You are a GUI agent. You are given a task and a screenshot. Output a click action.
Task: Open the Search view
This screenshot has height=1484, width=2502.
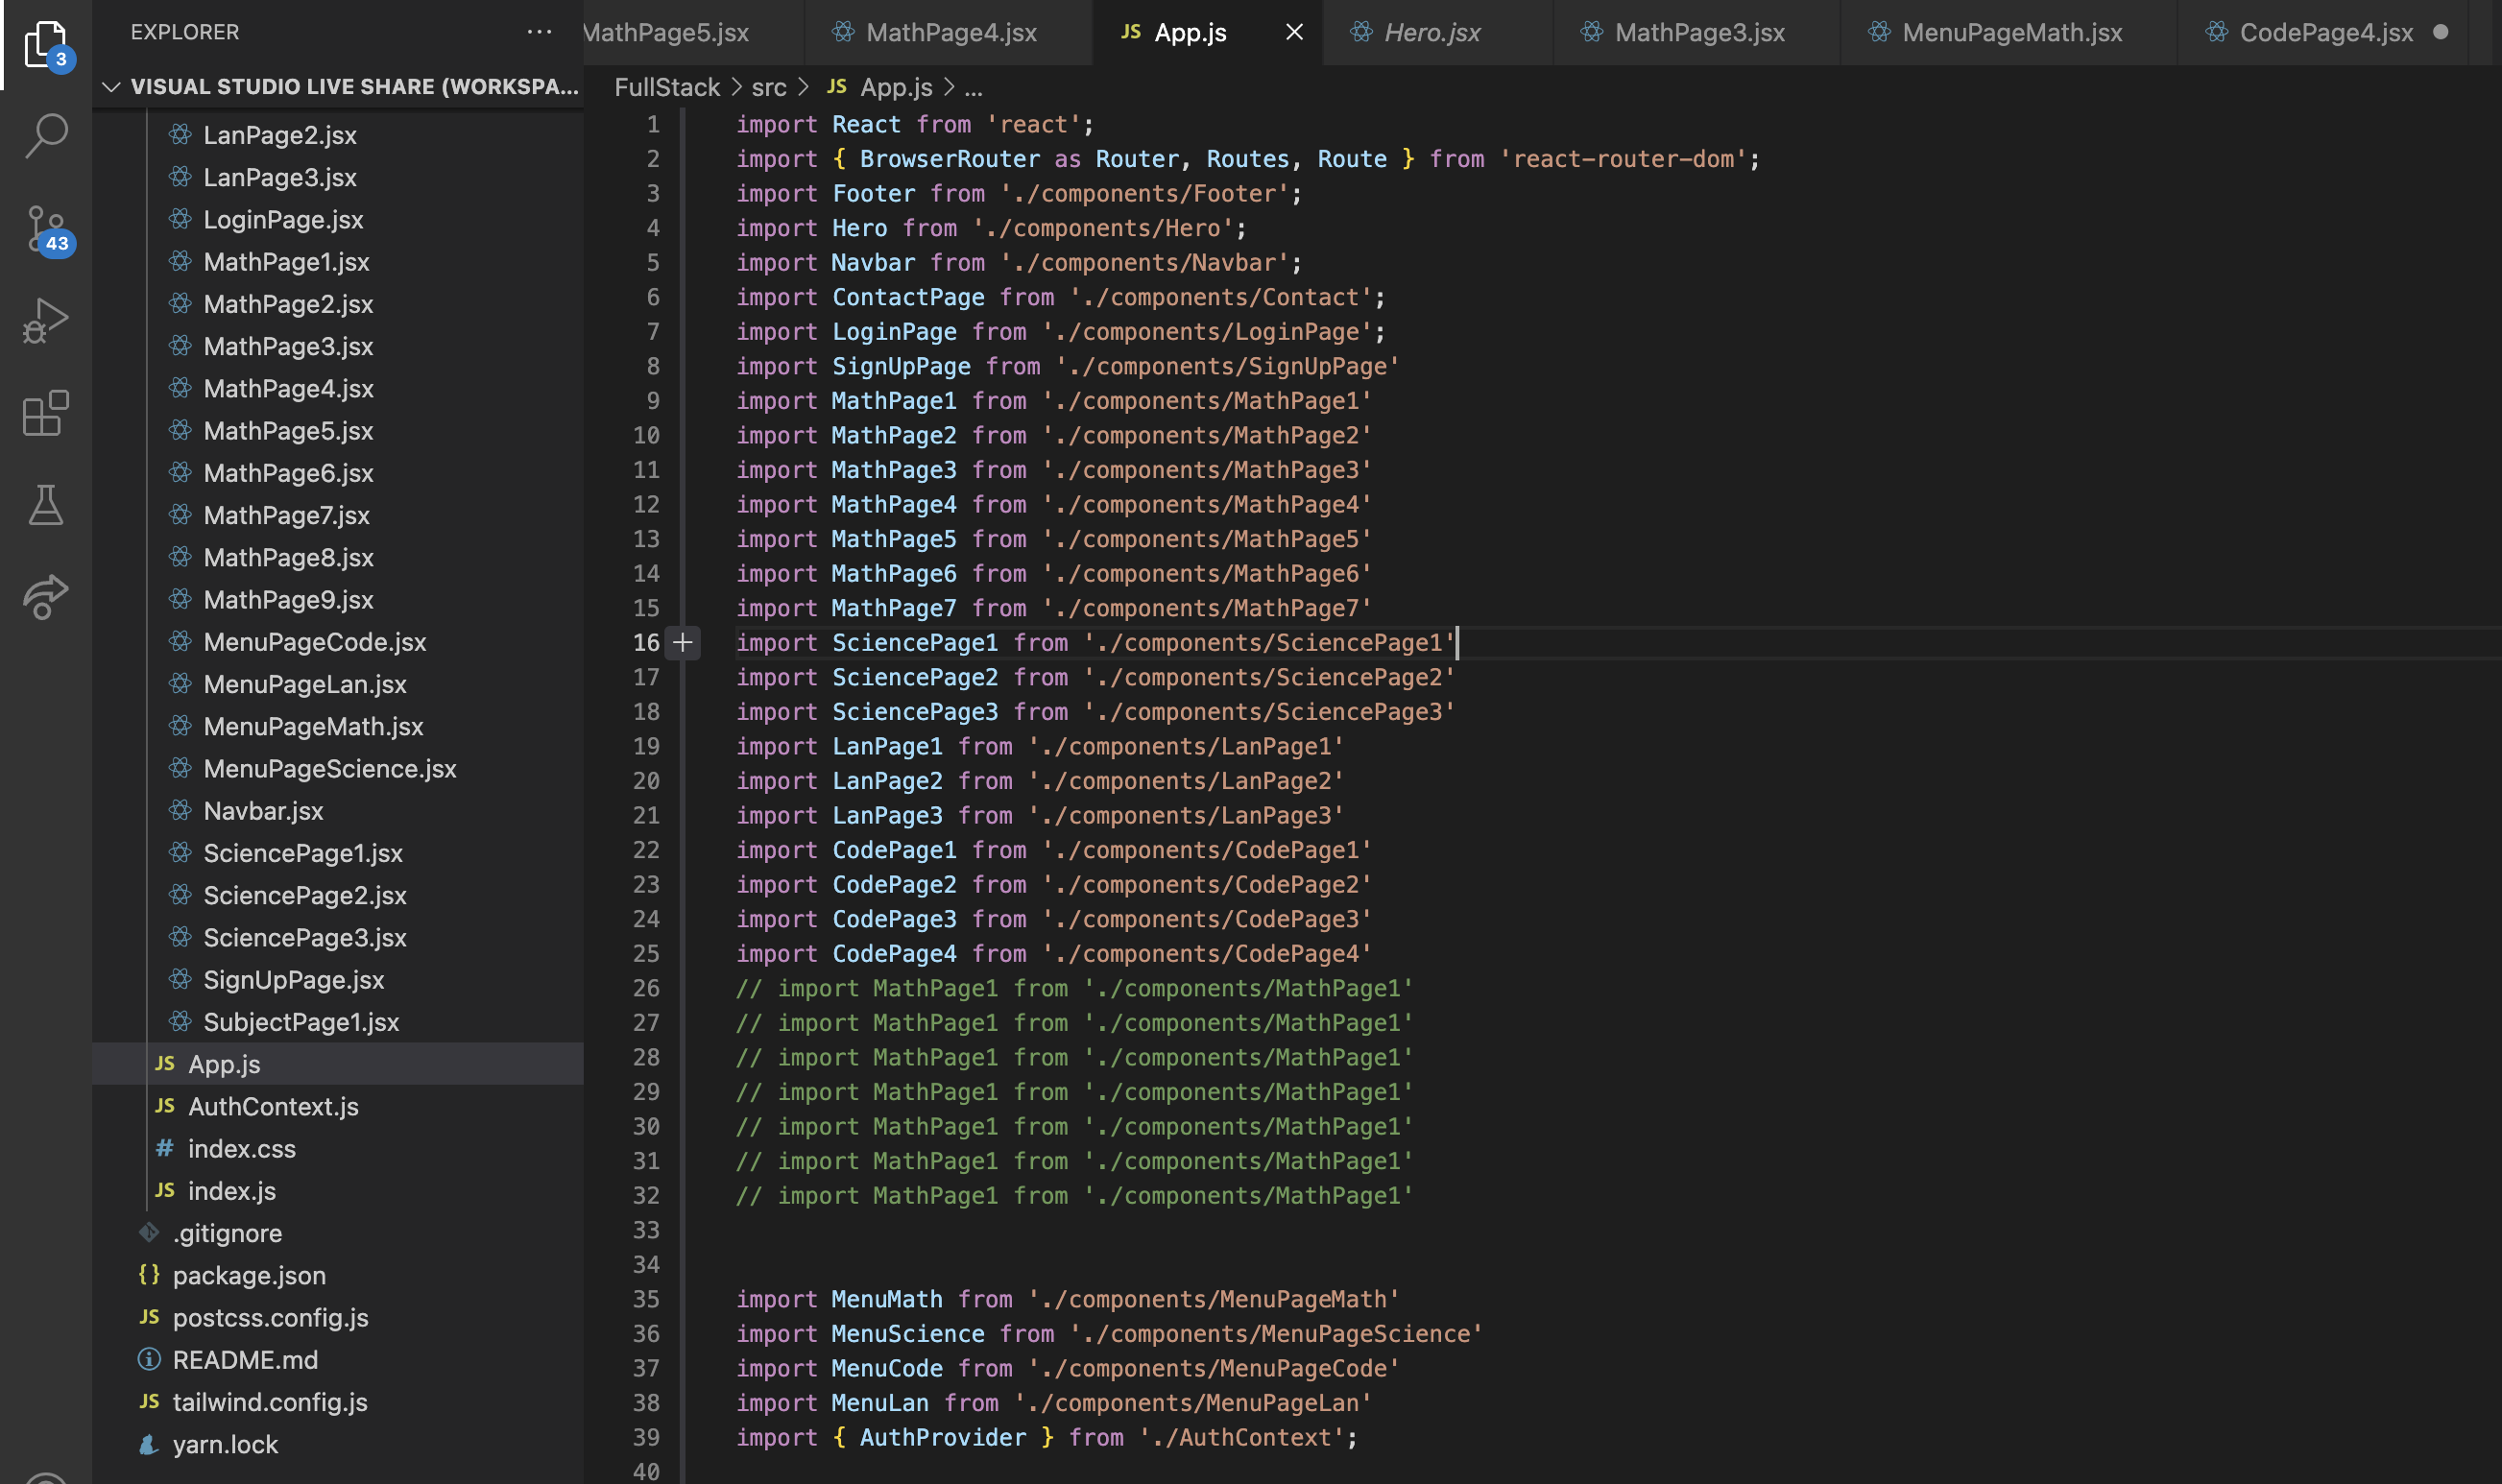click(45, 134)
